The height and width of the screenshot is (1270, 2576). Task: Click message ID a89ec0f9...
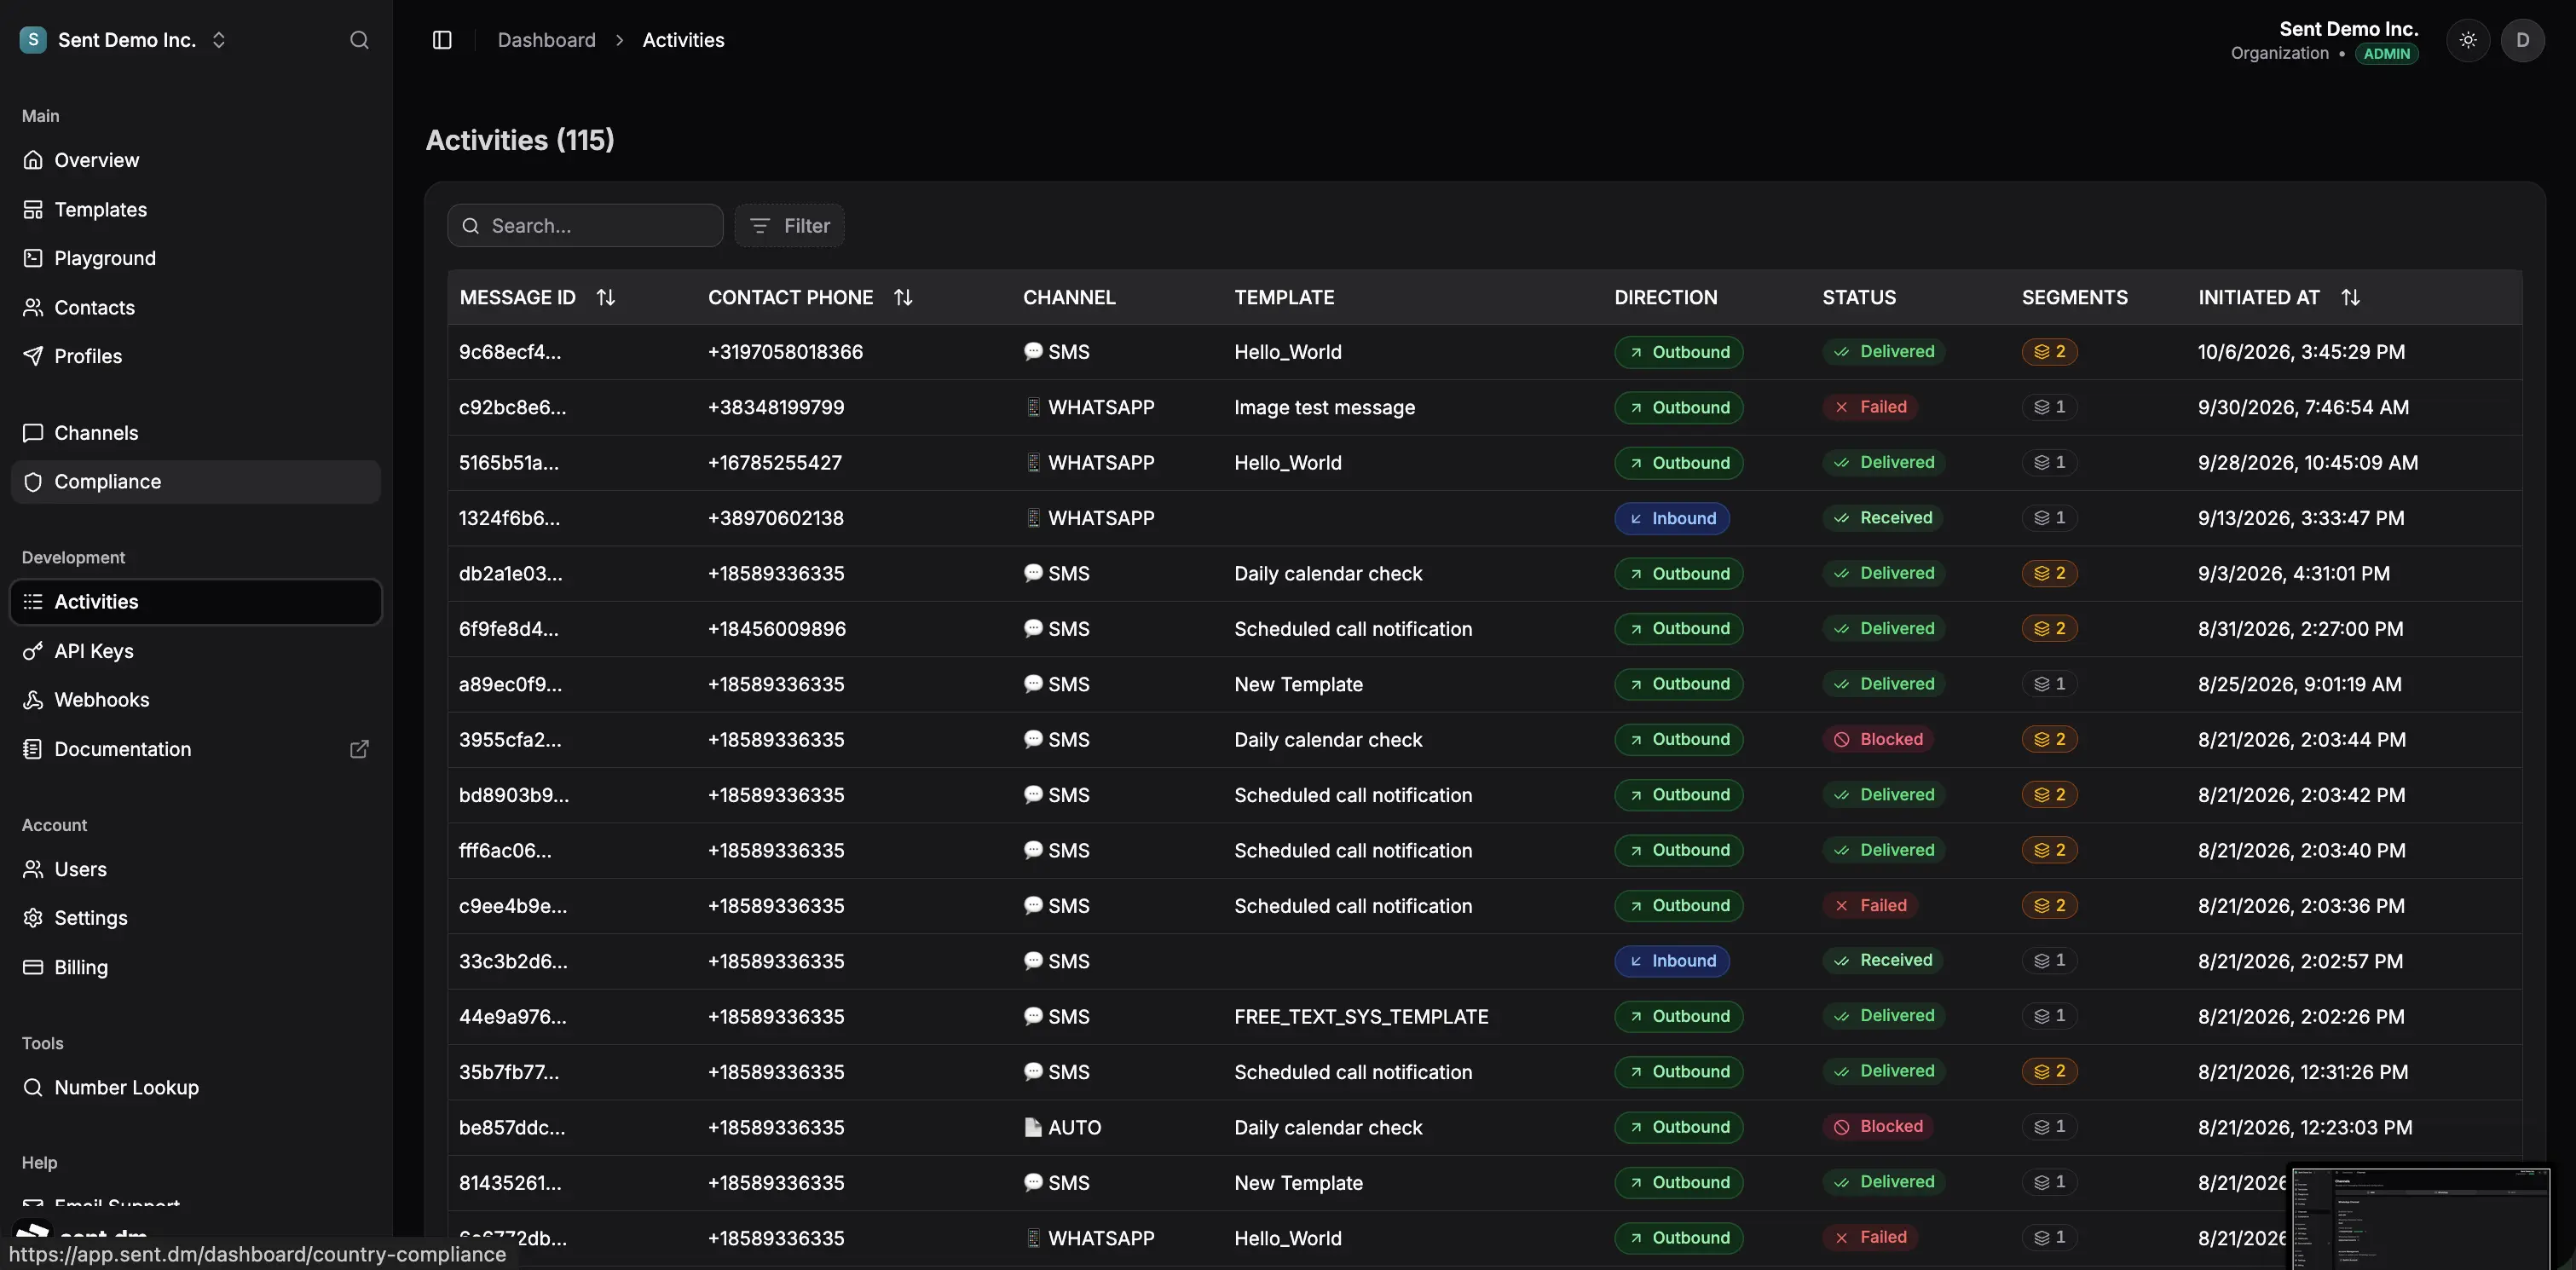pyautogui.click(x=510, y=684)
